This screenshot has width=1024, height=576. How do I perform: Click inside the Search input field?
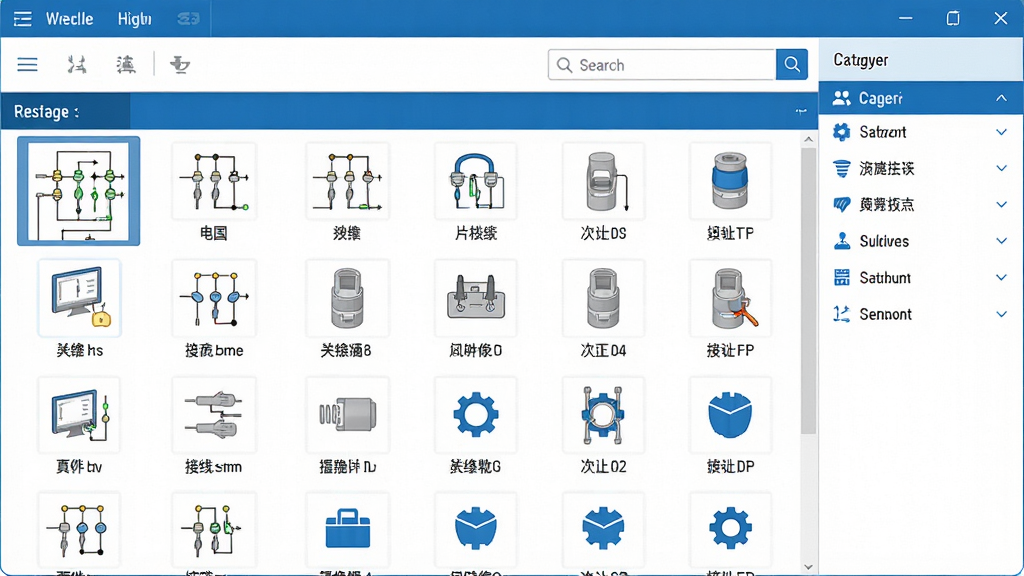tap(662, 65)
